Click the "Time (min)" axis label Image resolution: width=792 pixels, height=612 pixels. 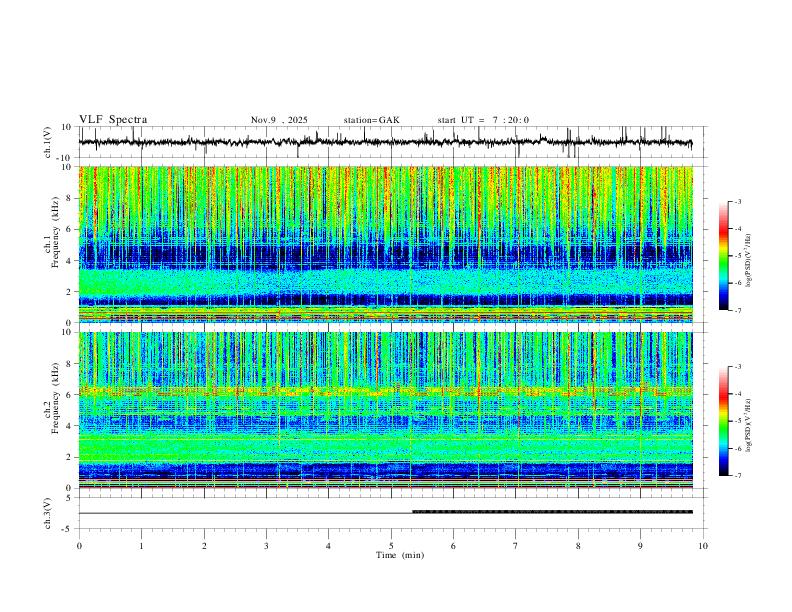coord(400,555)
